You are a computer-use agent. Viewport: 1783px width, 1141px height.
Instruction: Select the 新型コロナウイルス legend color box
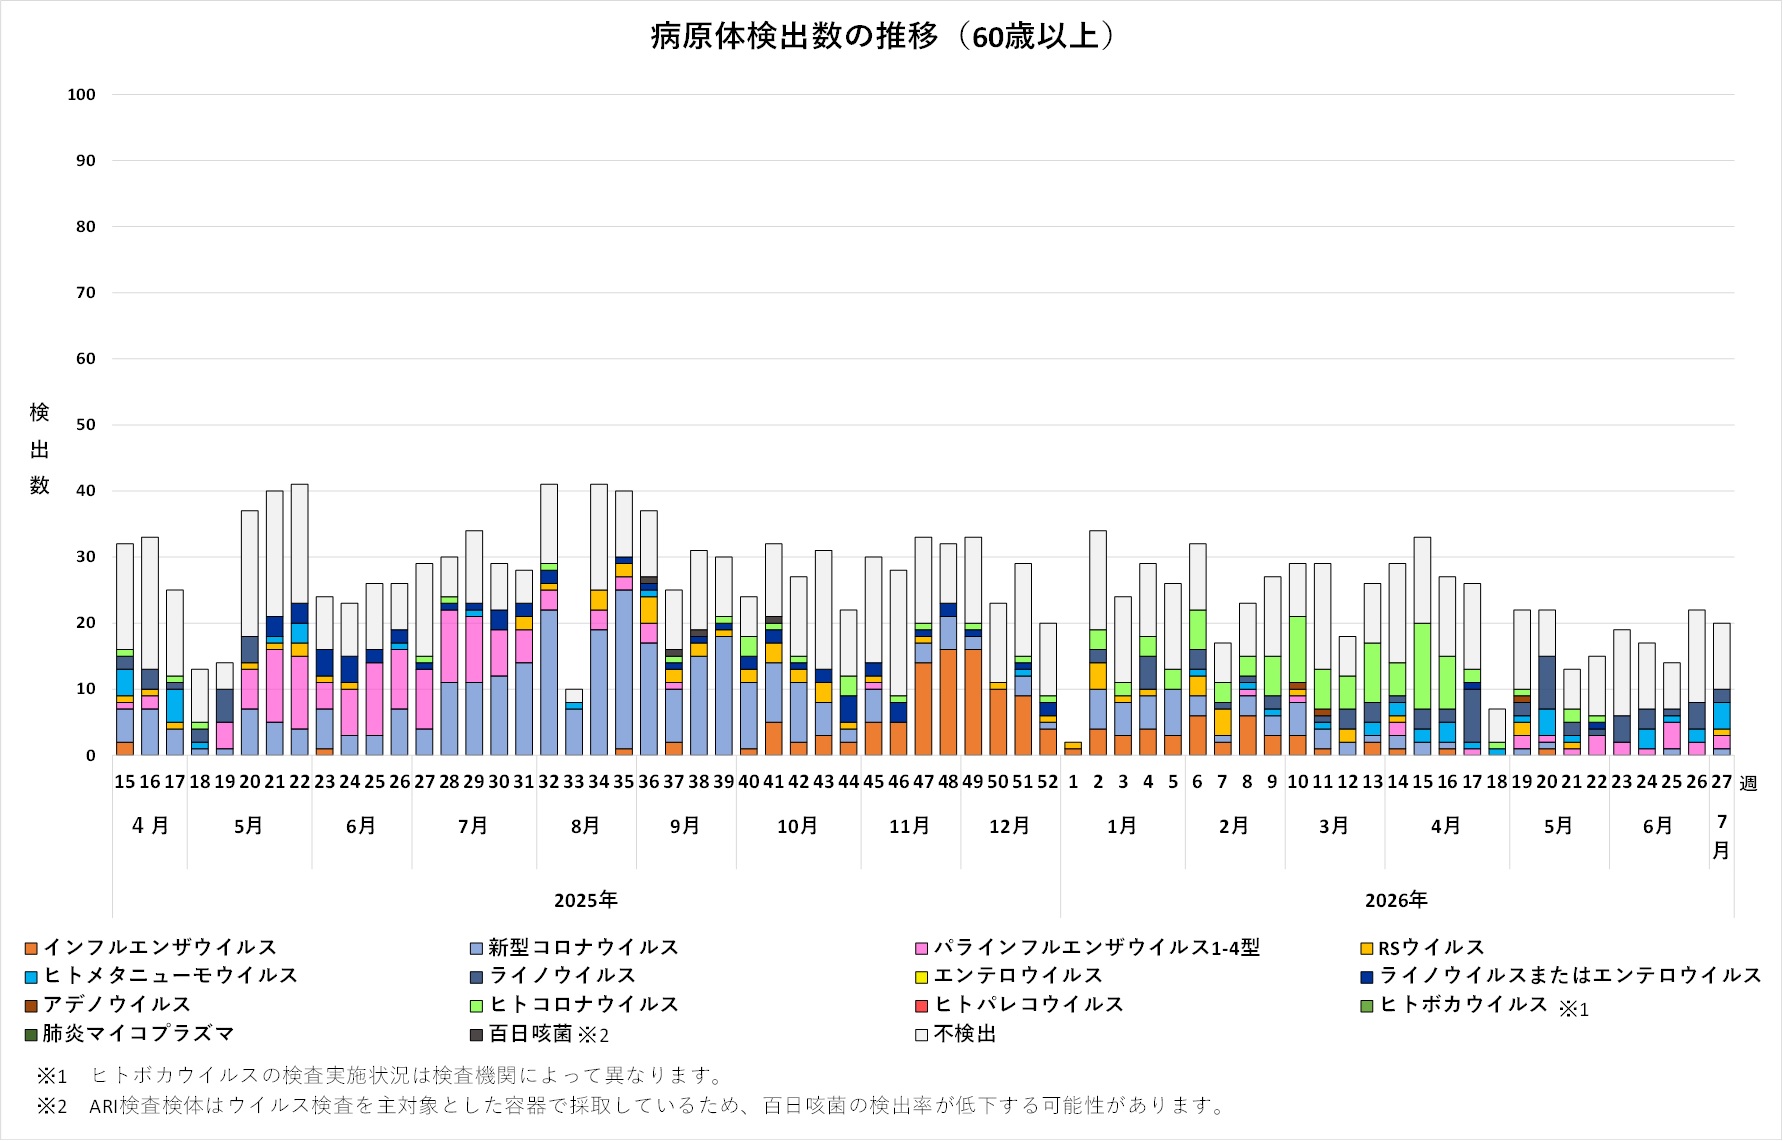[x=477, y=948]
